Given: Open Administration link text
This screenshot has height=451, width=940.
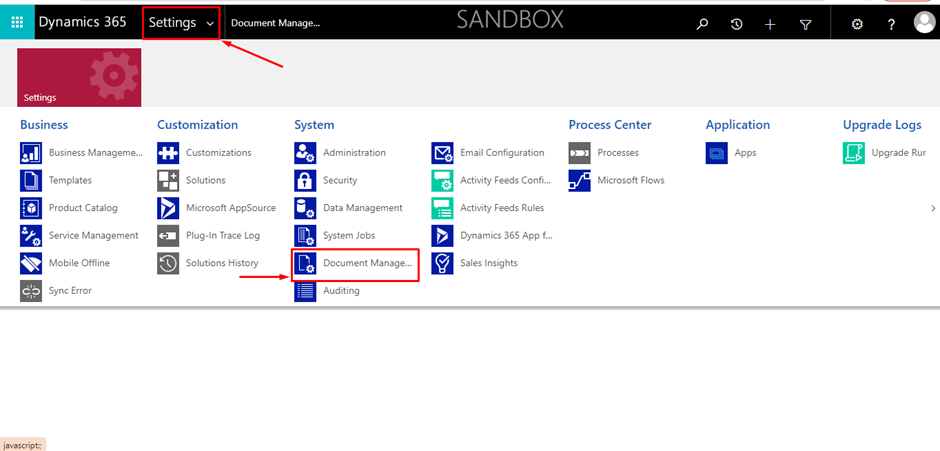Looking at the screenshot, I should pos(354,152).
